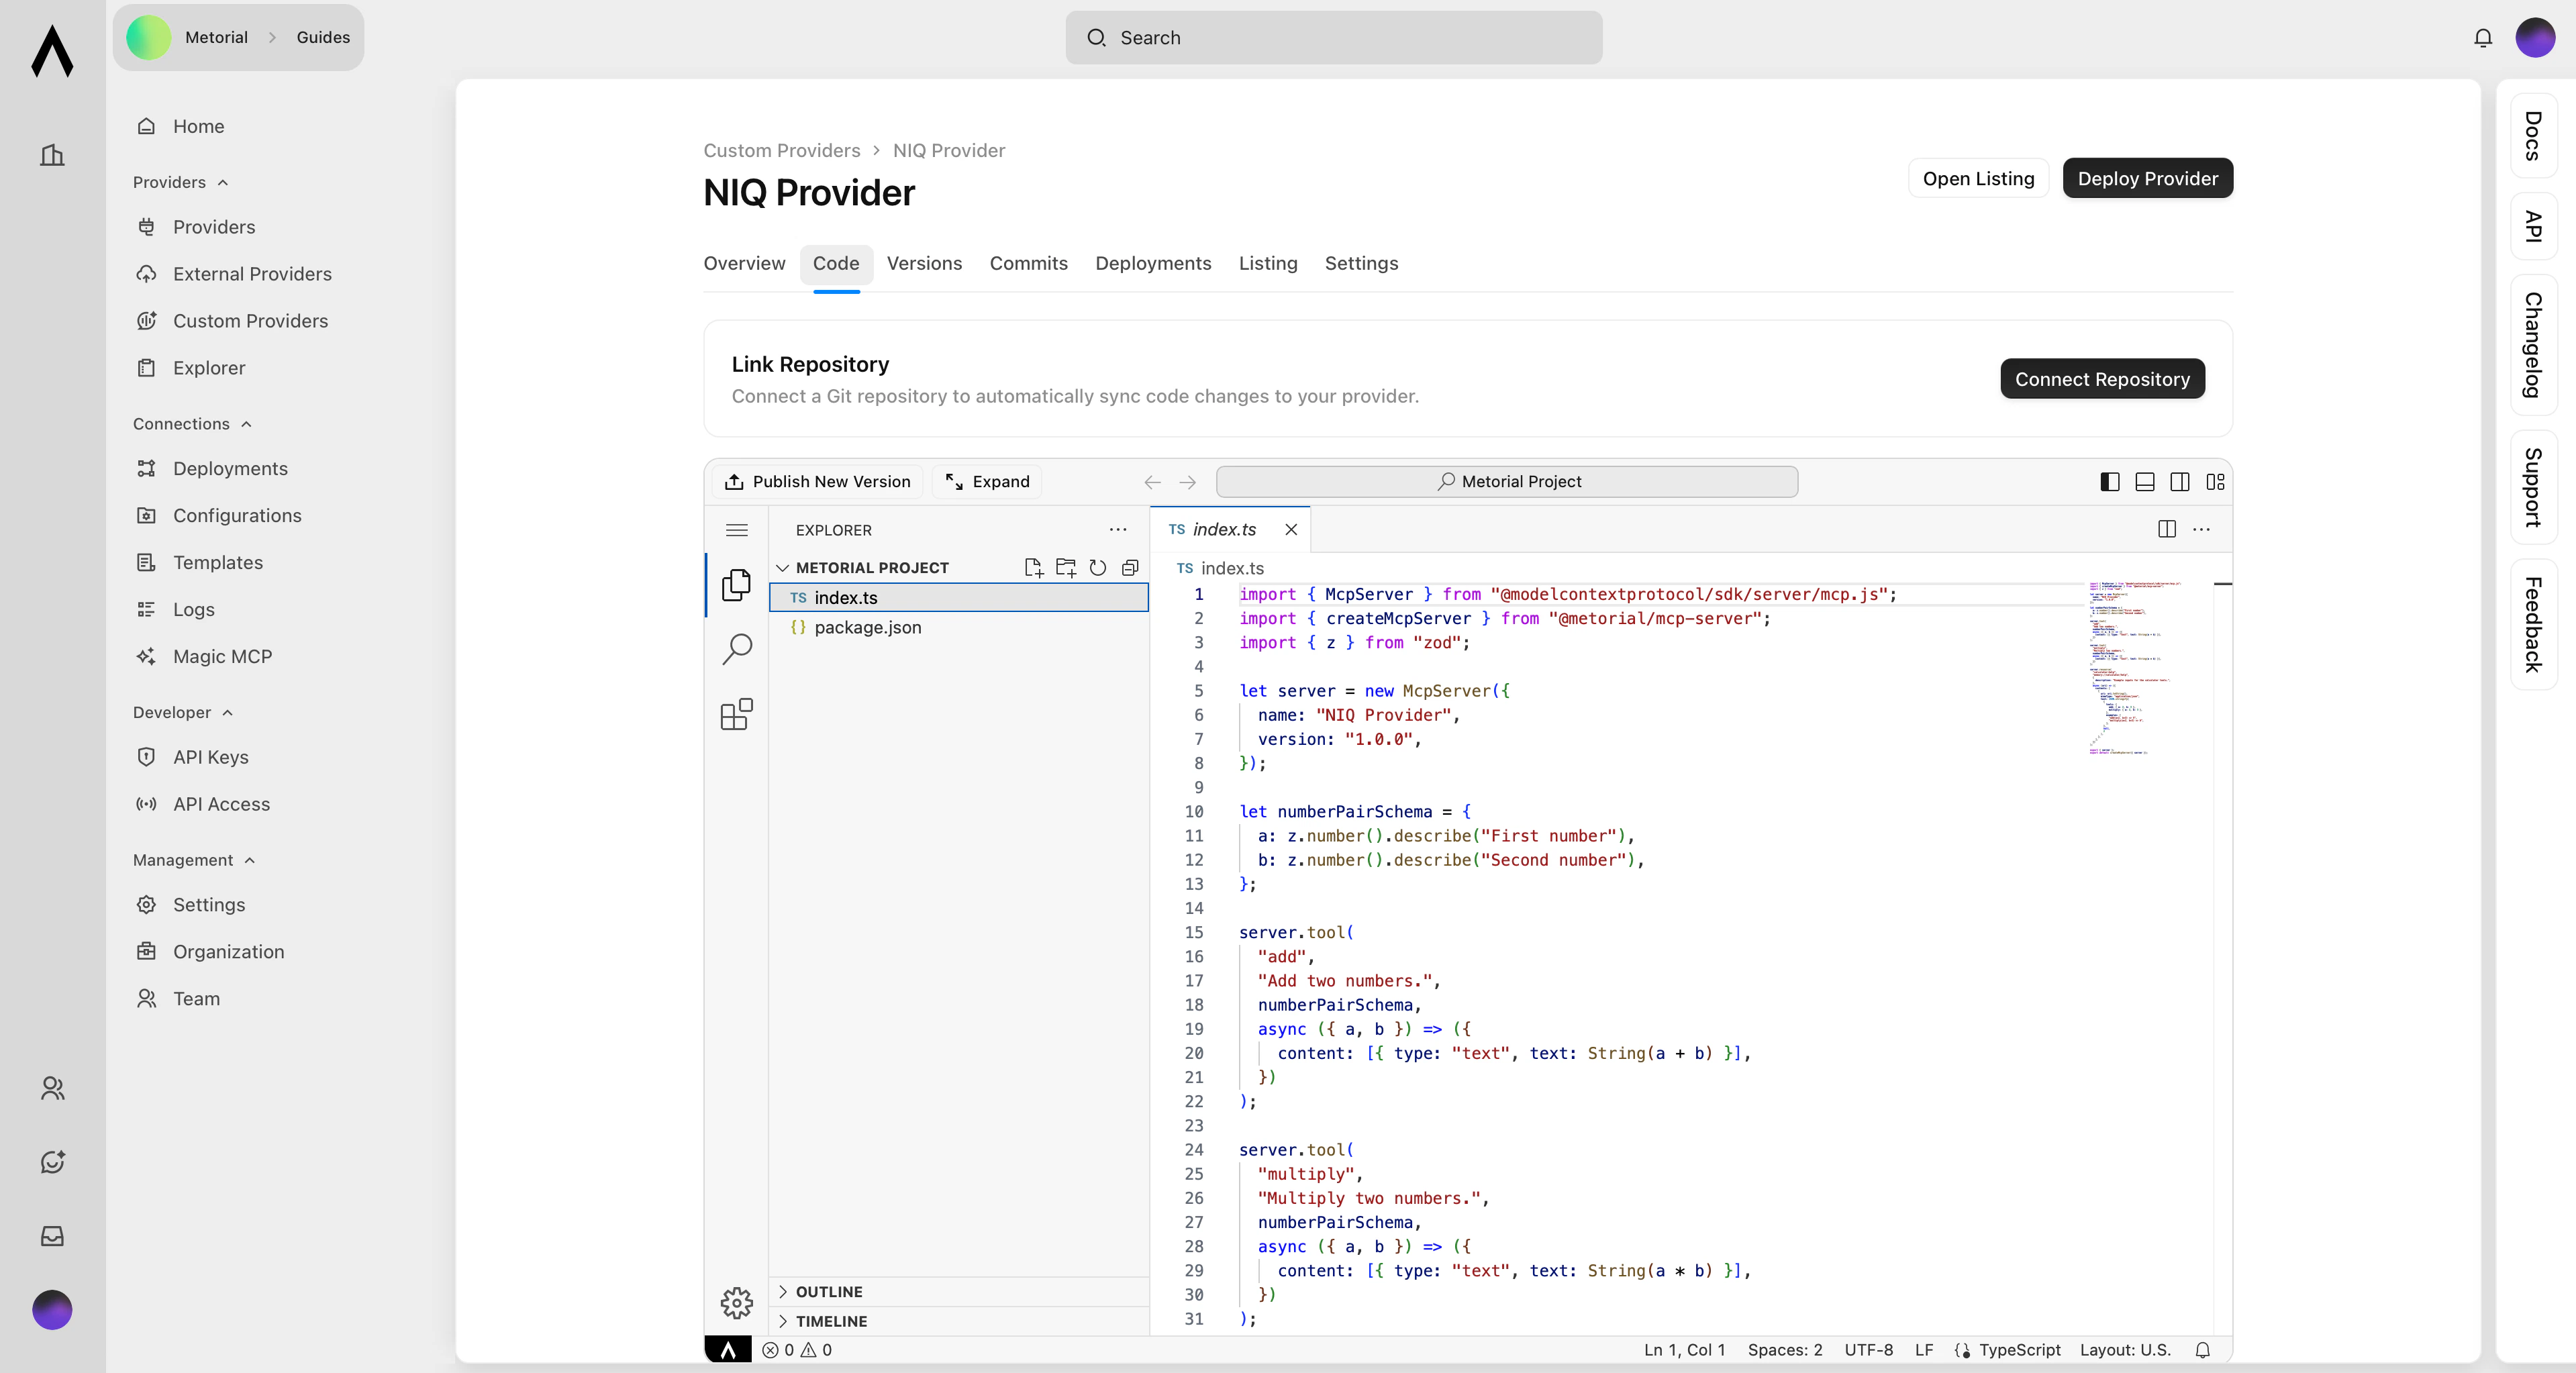The width and height of the screenshot is (2576, 1373).
Task: Click the New Folder icon in Explorer
Action: point(1065,567)
